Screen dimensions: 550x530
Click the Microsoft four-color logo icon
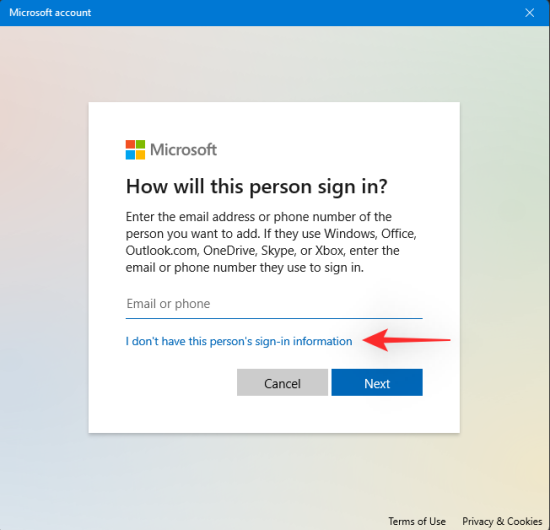[x=135, y=150]
